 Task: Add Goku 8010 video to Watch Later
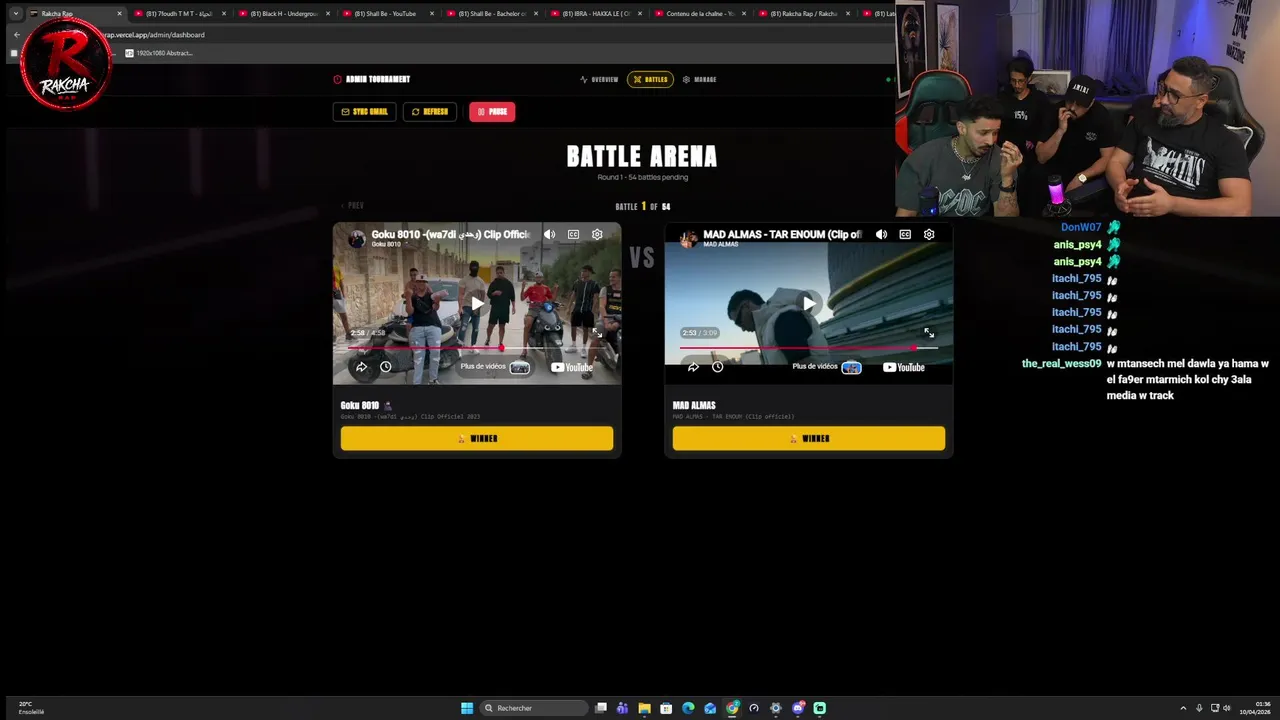(385, 367)
